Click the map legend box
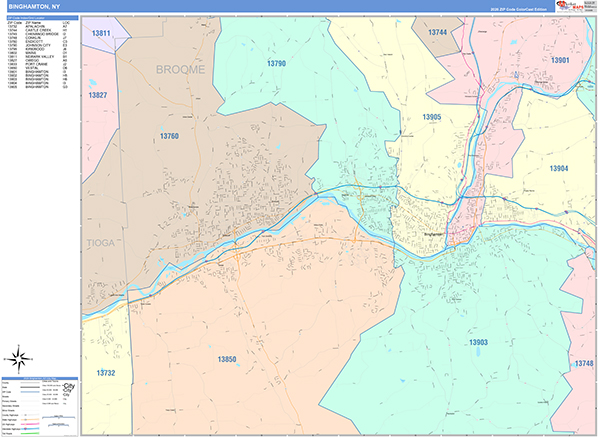This screenshot has width=600, height=437. 40,406
